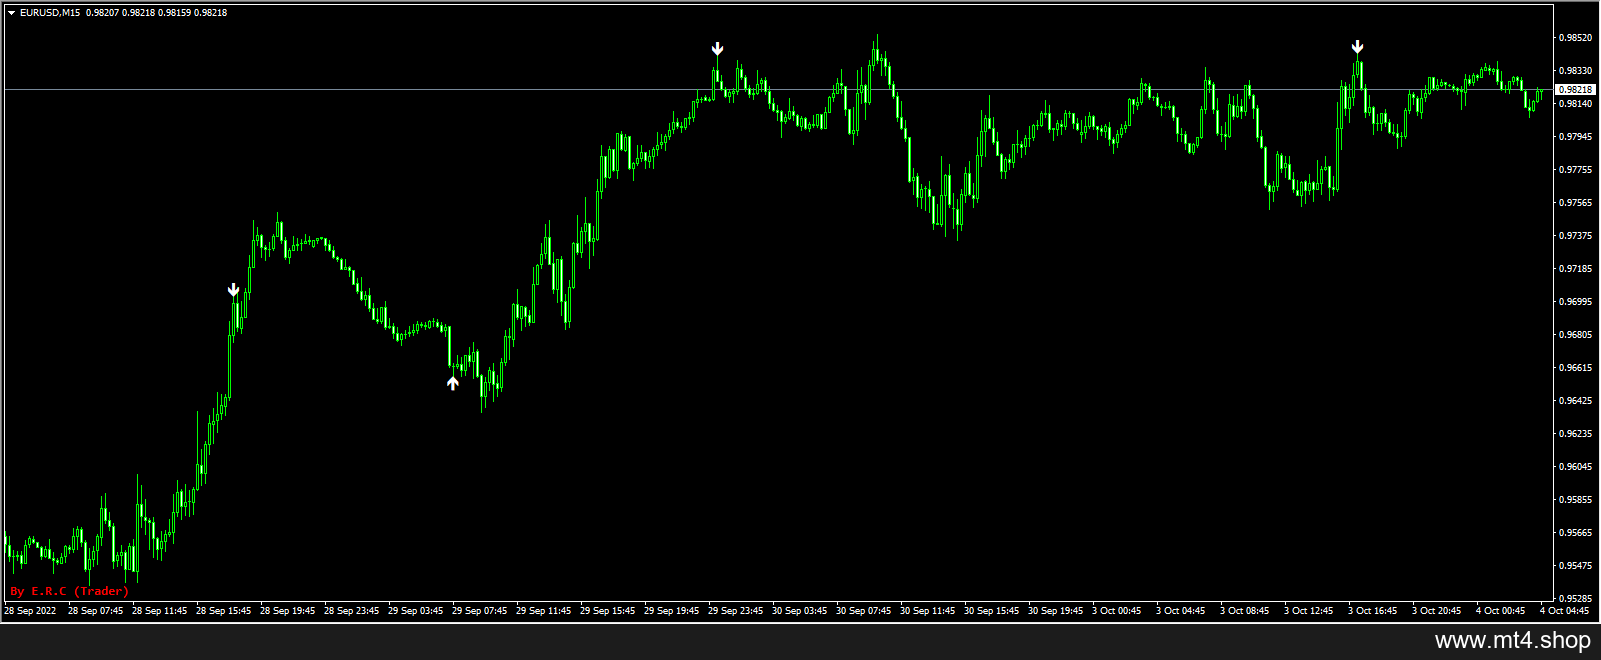This screenshot has height=660, width=1601.
Task: Click the 0.97755 price axis value
Action: (1576, 170)
